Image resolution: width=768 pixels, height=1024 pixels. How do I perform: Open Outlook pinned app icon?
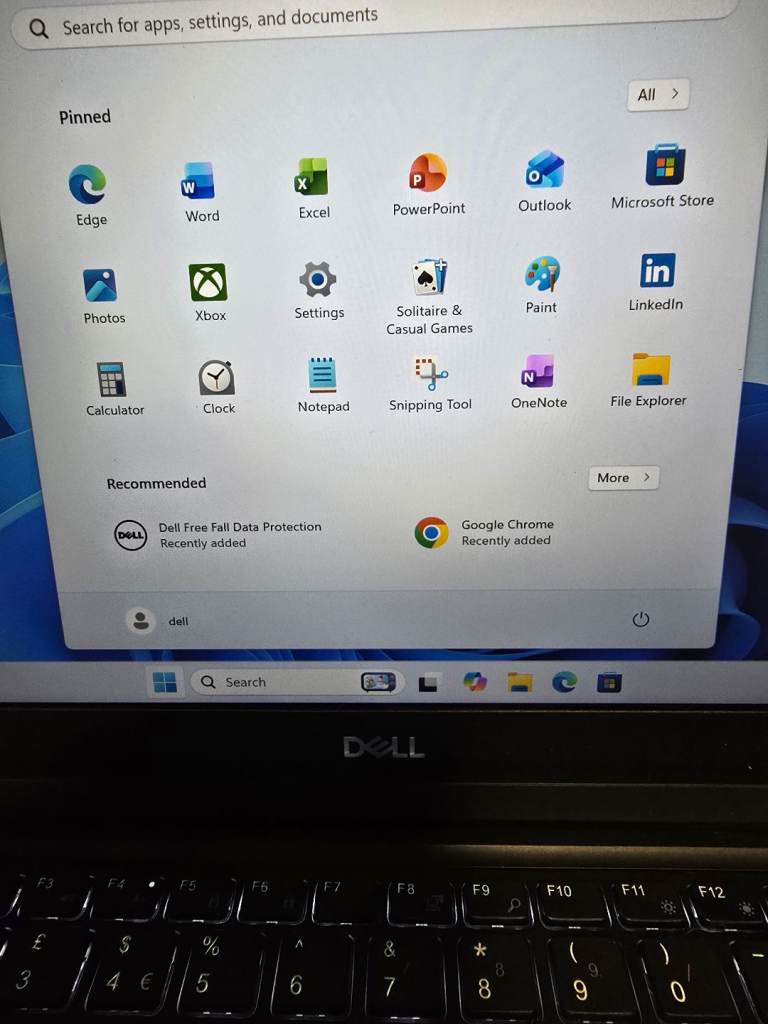(545, 171)
